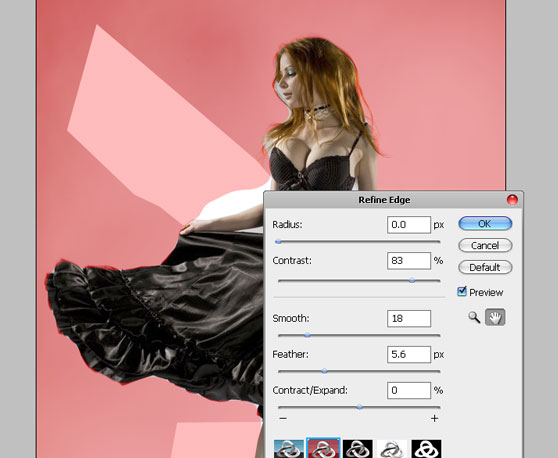
Task: Select the Zoom tool magnifier icon
Action: click(474, 317)
